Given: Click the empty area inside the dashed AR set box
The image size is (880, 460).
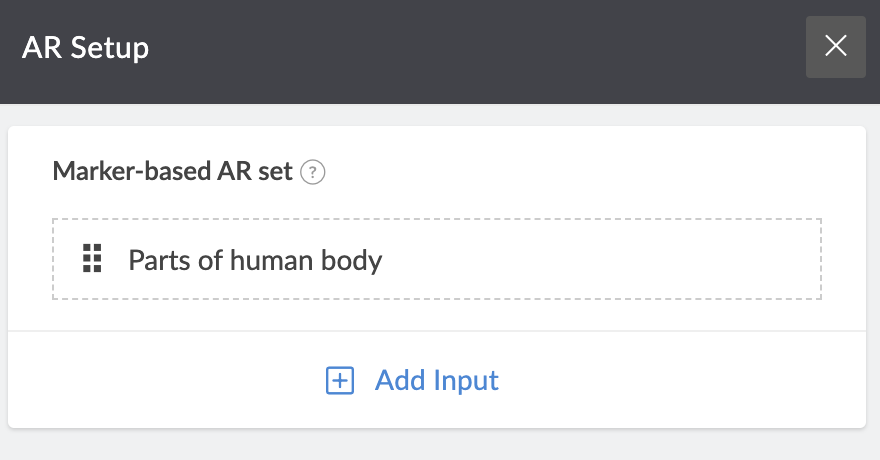Looking at the screenshot, I should click(601, 259).
